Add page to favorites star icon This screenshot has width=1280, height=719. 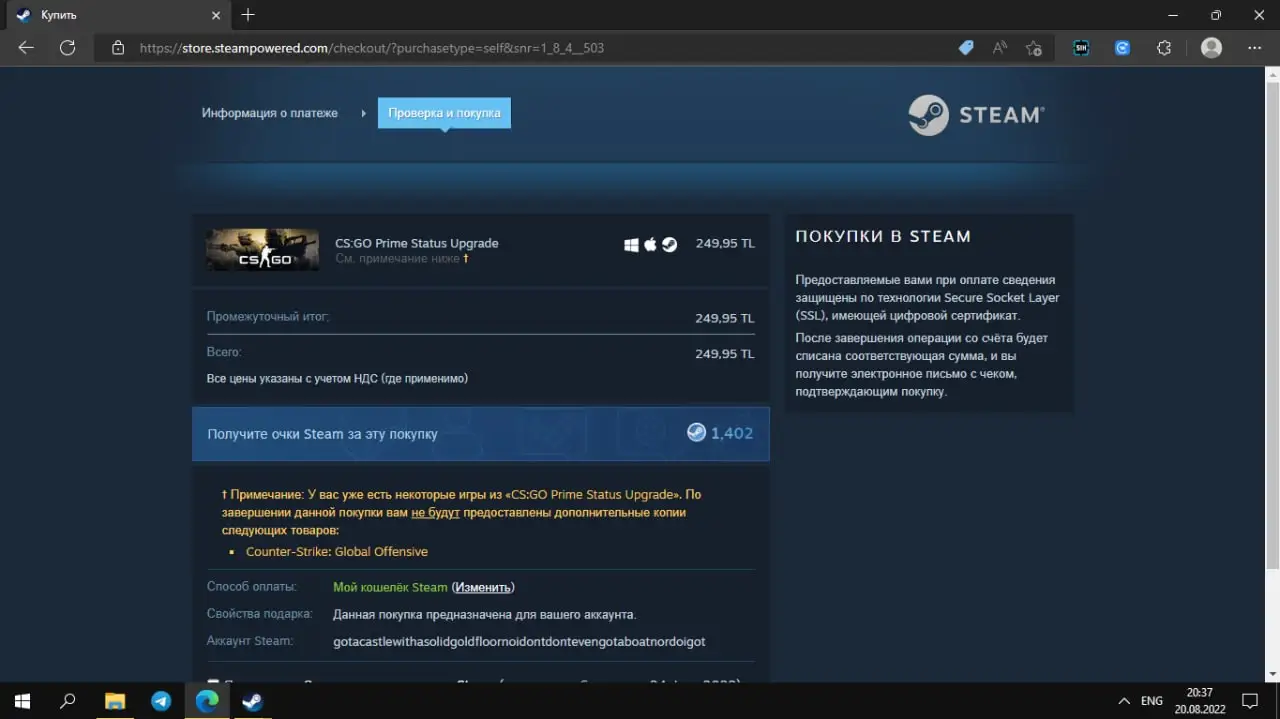coord(1034,47)
